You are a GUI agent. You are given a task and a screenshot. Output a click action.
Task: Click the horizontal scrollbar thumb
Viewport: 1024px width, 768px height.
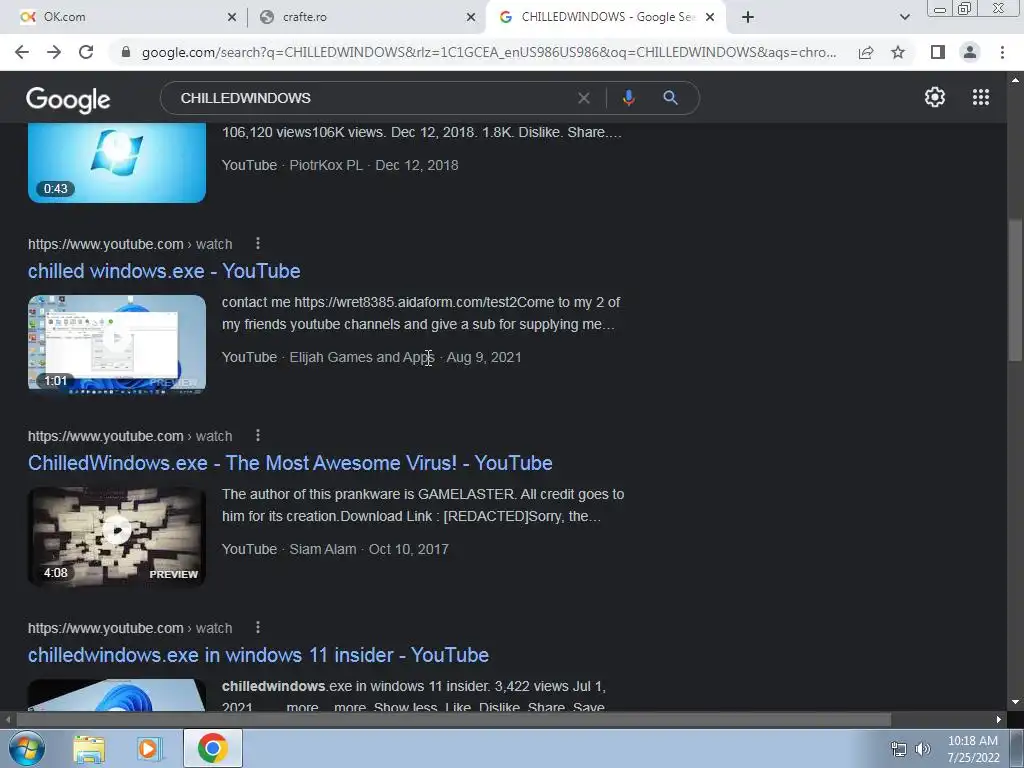454,720
